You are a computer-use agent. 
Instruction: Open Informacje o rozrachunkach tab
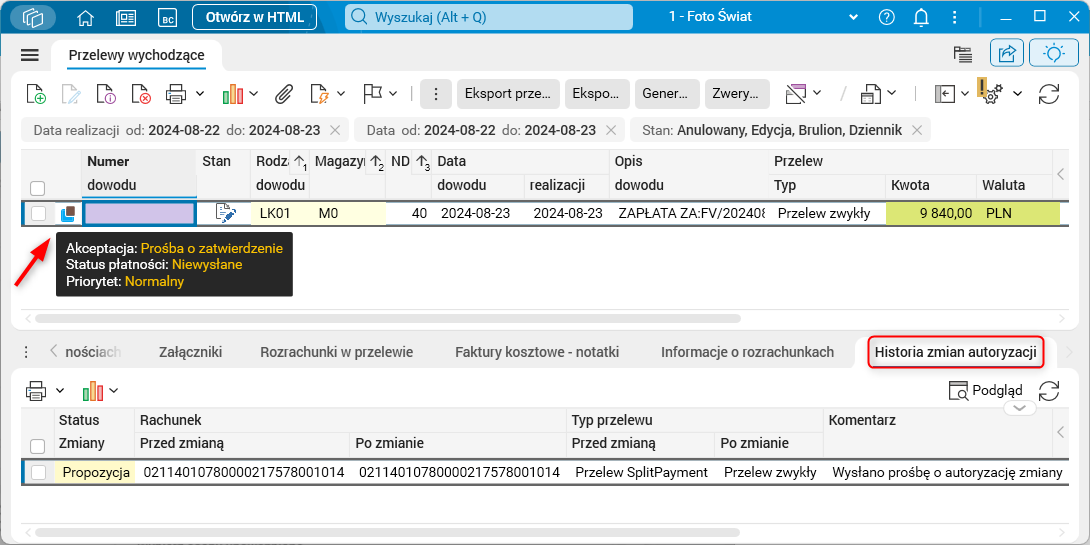point(747,352)
